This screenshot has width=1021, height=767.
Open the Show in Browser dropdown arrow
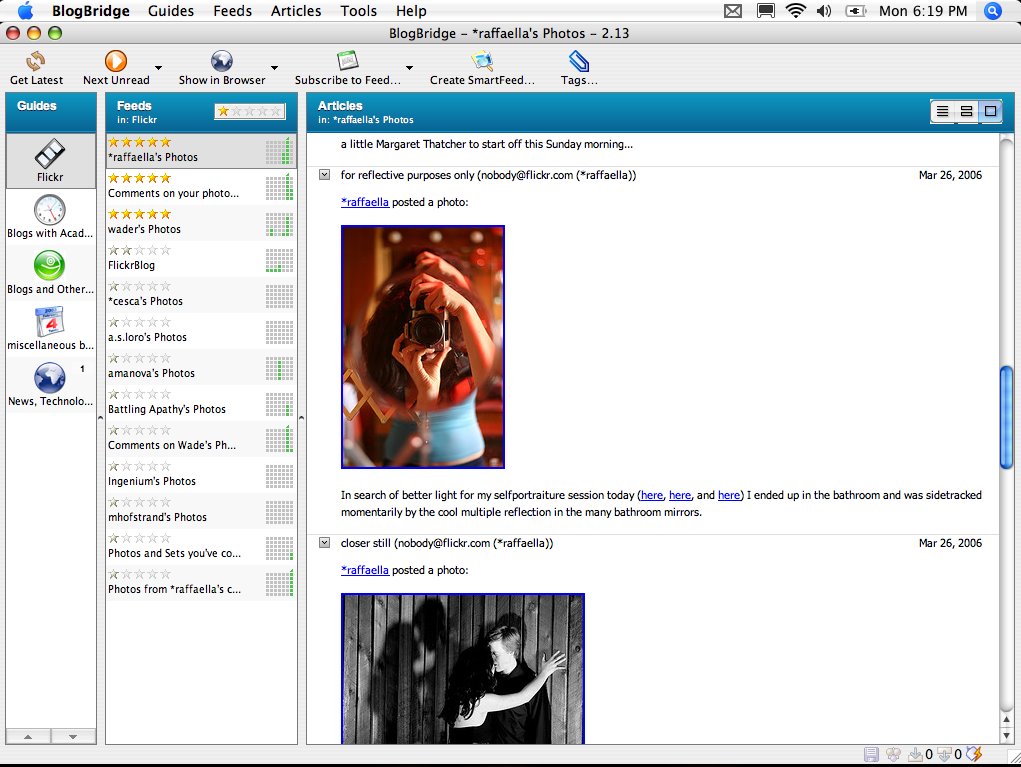pos(274,67)
